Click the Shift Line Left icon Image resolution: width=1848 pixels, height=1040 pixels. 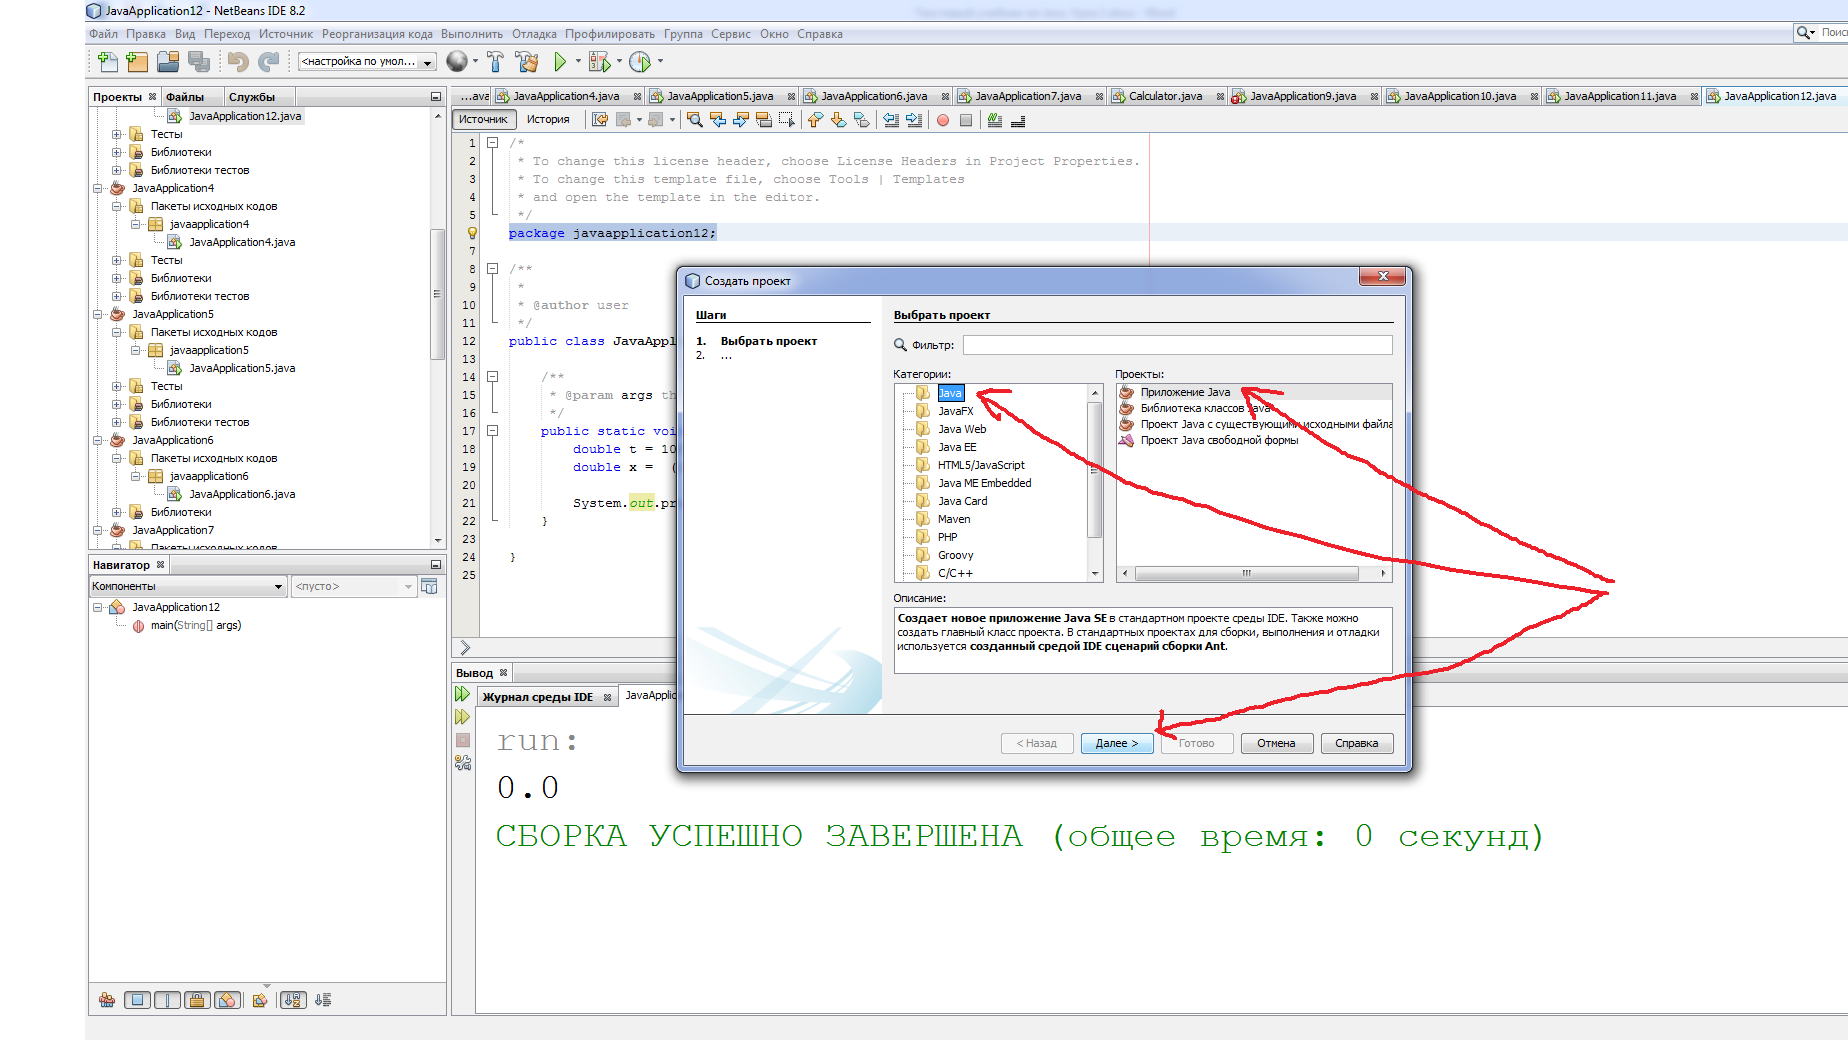(891, 120)
